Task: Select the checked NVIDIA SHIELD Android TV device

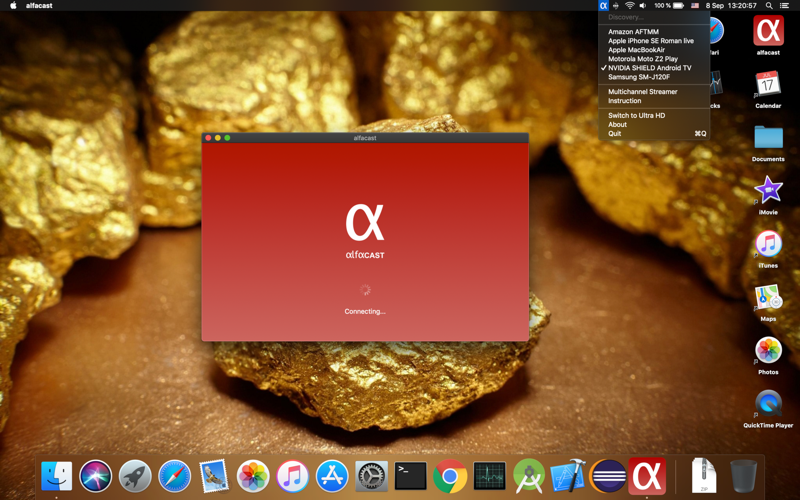Action: (649, 68)
